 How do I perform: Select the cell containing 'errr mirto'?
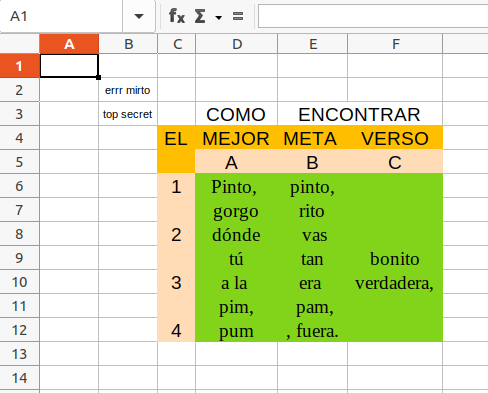[x=128, y=90]
